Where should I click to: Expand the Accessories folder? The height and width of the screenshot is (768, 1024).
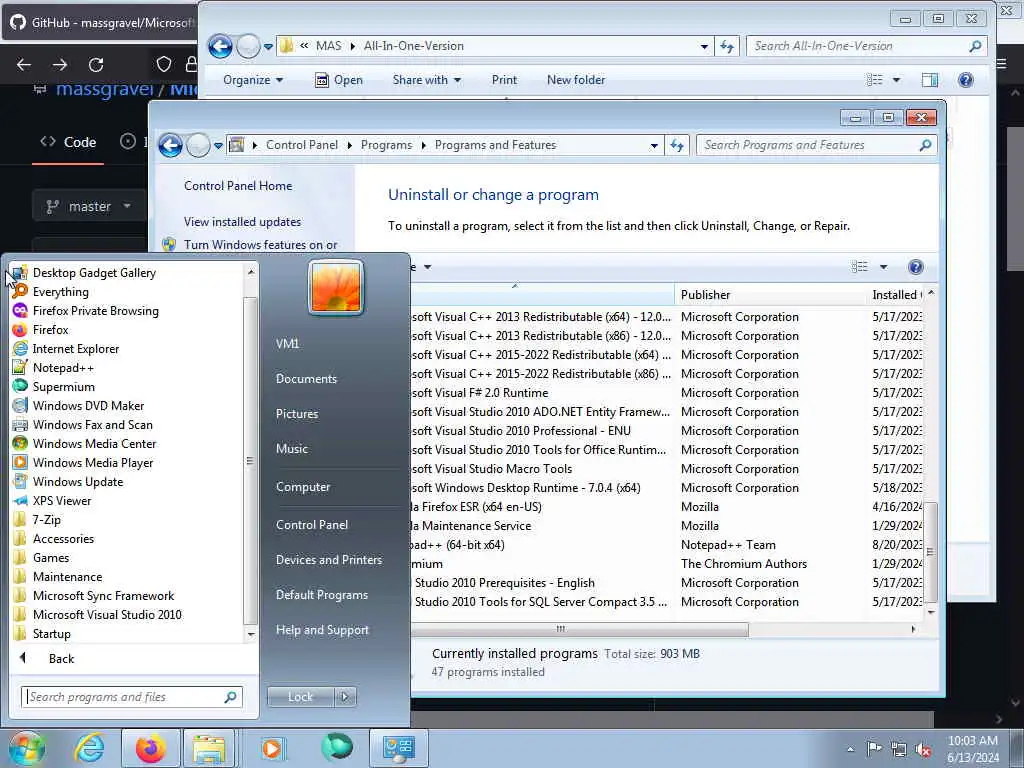tap(63, 538)
